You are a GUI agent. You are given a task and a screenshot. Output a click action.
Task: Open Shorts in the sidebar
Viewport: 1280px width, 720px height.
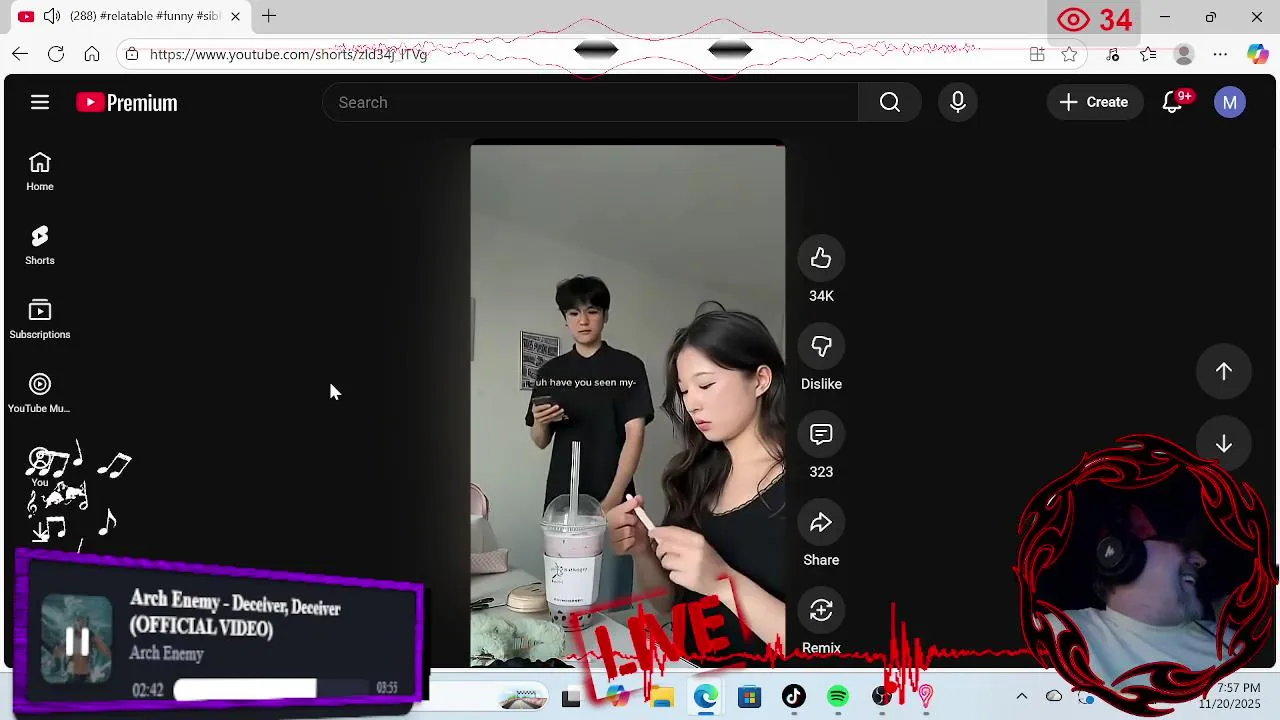coord(40,245)
